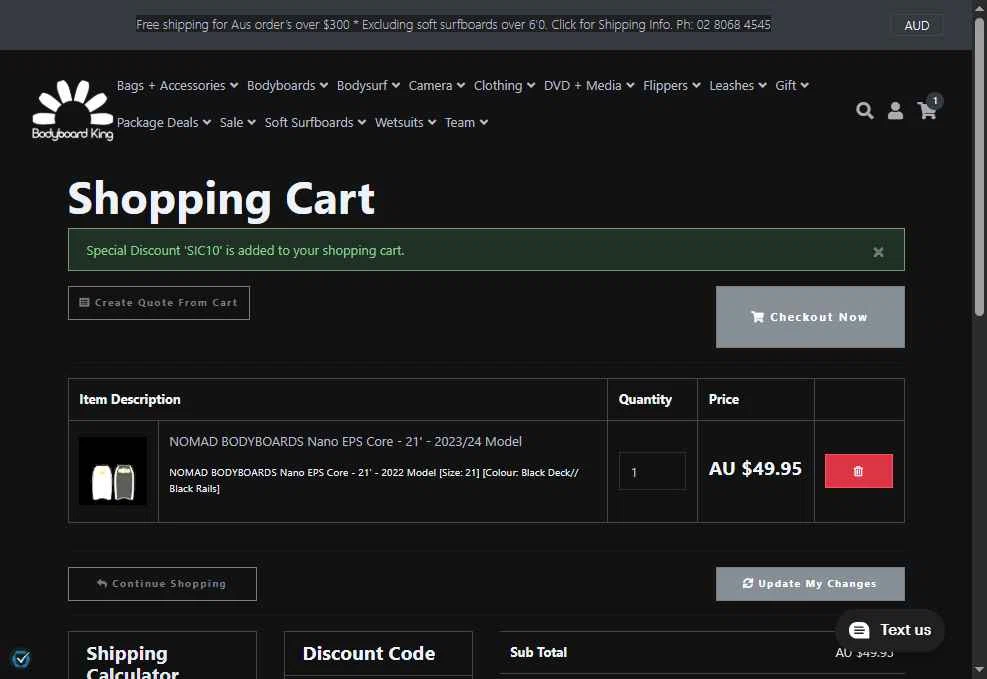Click the Bodyboard King logo

coord(72,110)
